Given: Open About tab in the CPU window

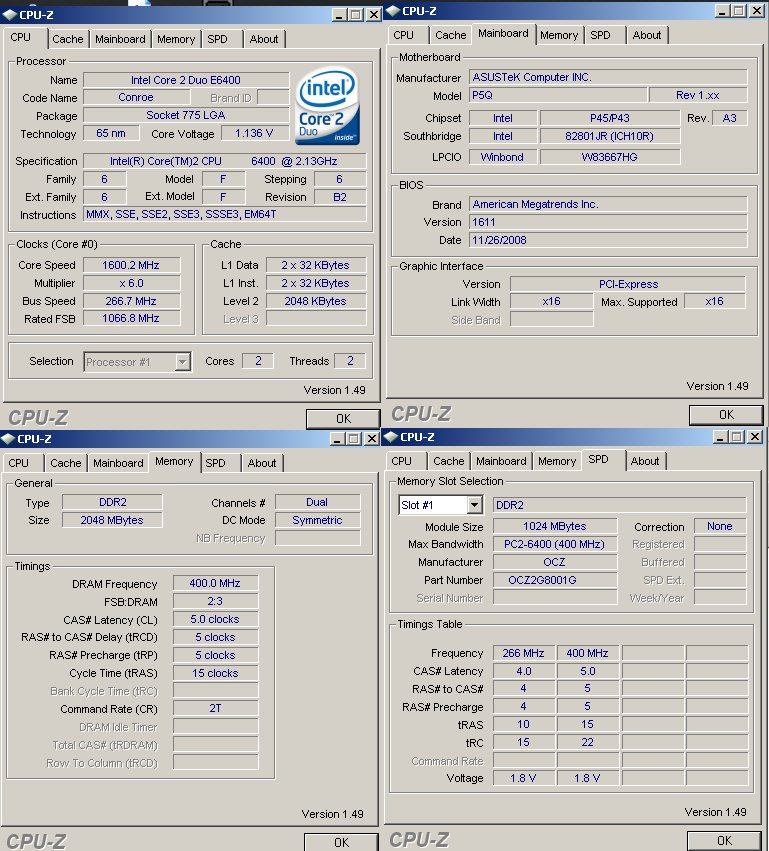Looking at the screenshot, I should tap(264, 39).
